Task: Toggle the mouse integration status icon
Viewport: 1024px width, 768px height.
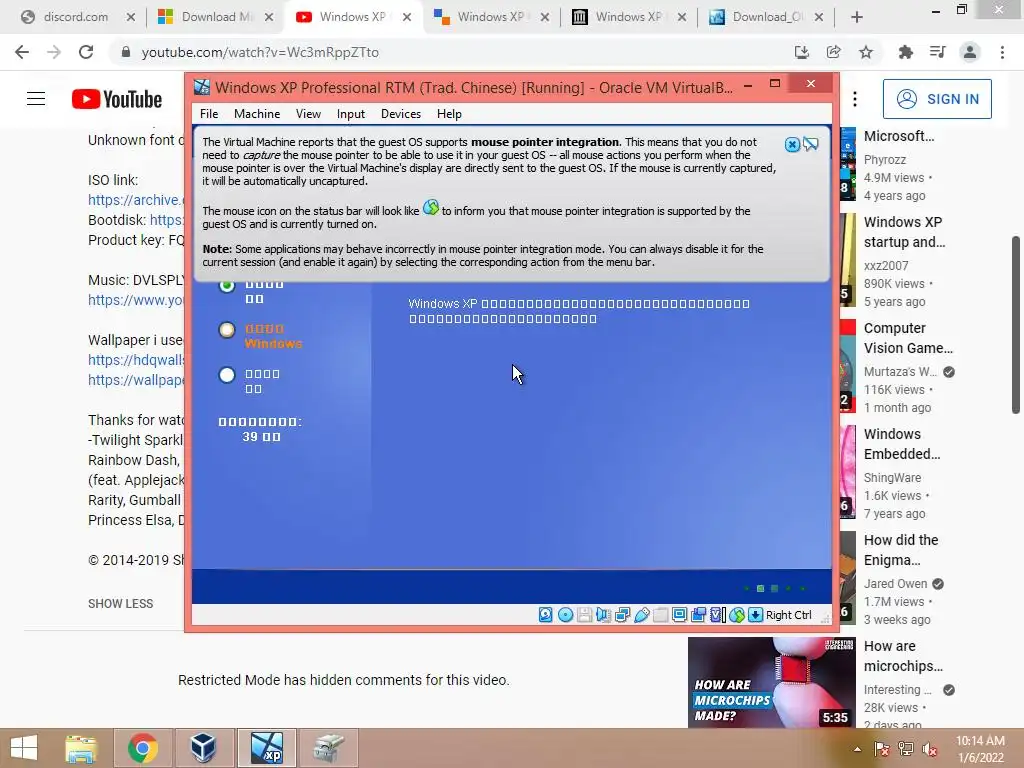Action: point(737,615)
